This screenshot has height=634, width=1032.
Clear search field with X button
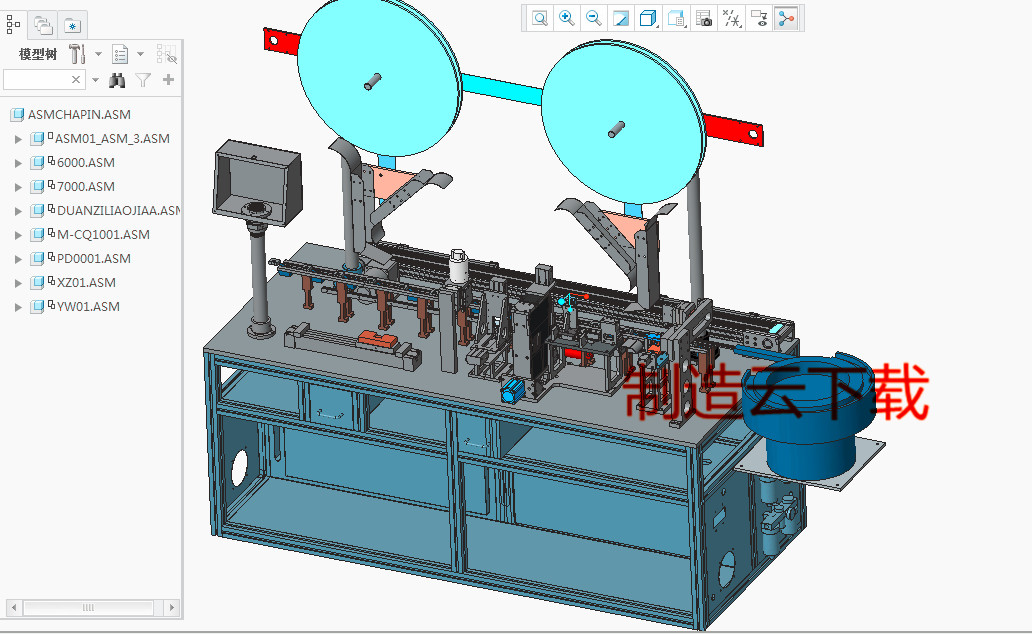tap(75, 80)
